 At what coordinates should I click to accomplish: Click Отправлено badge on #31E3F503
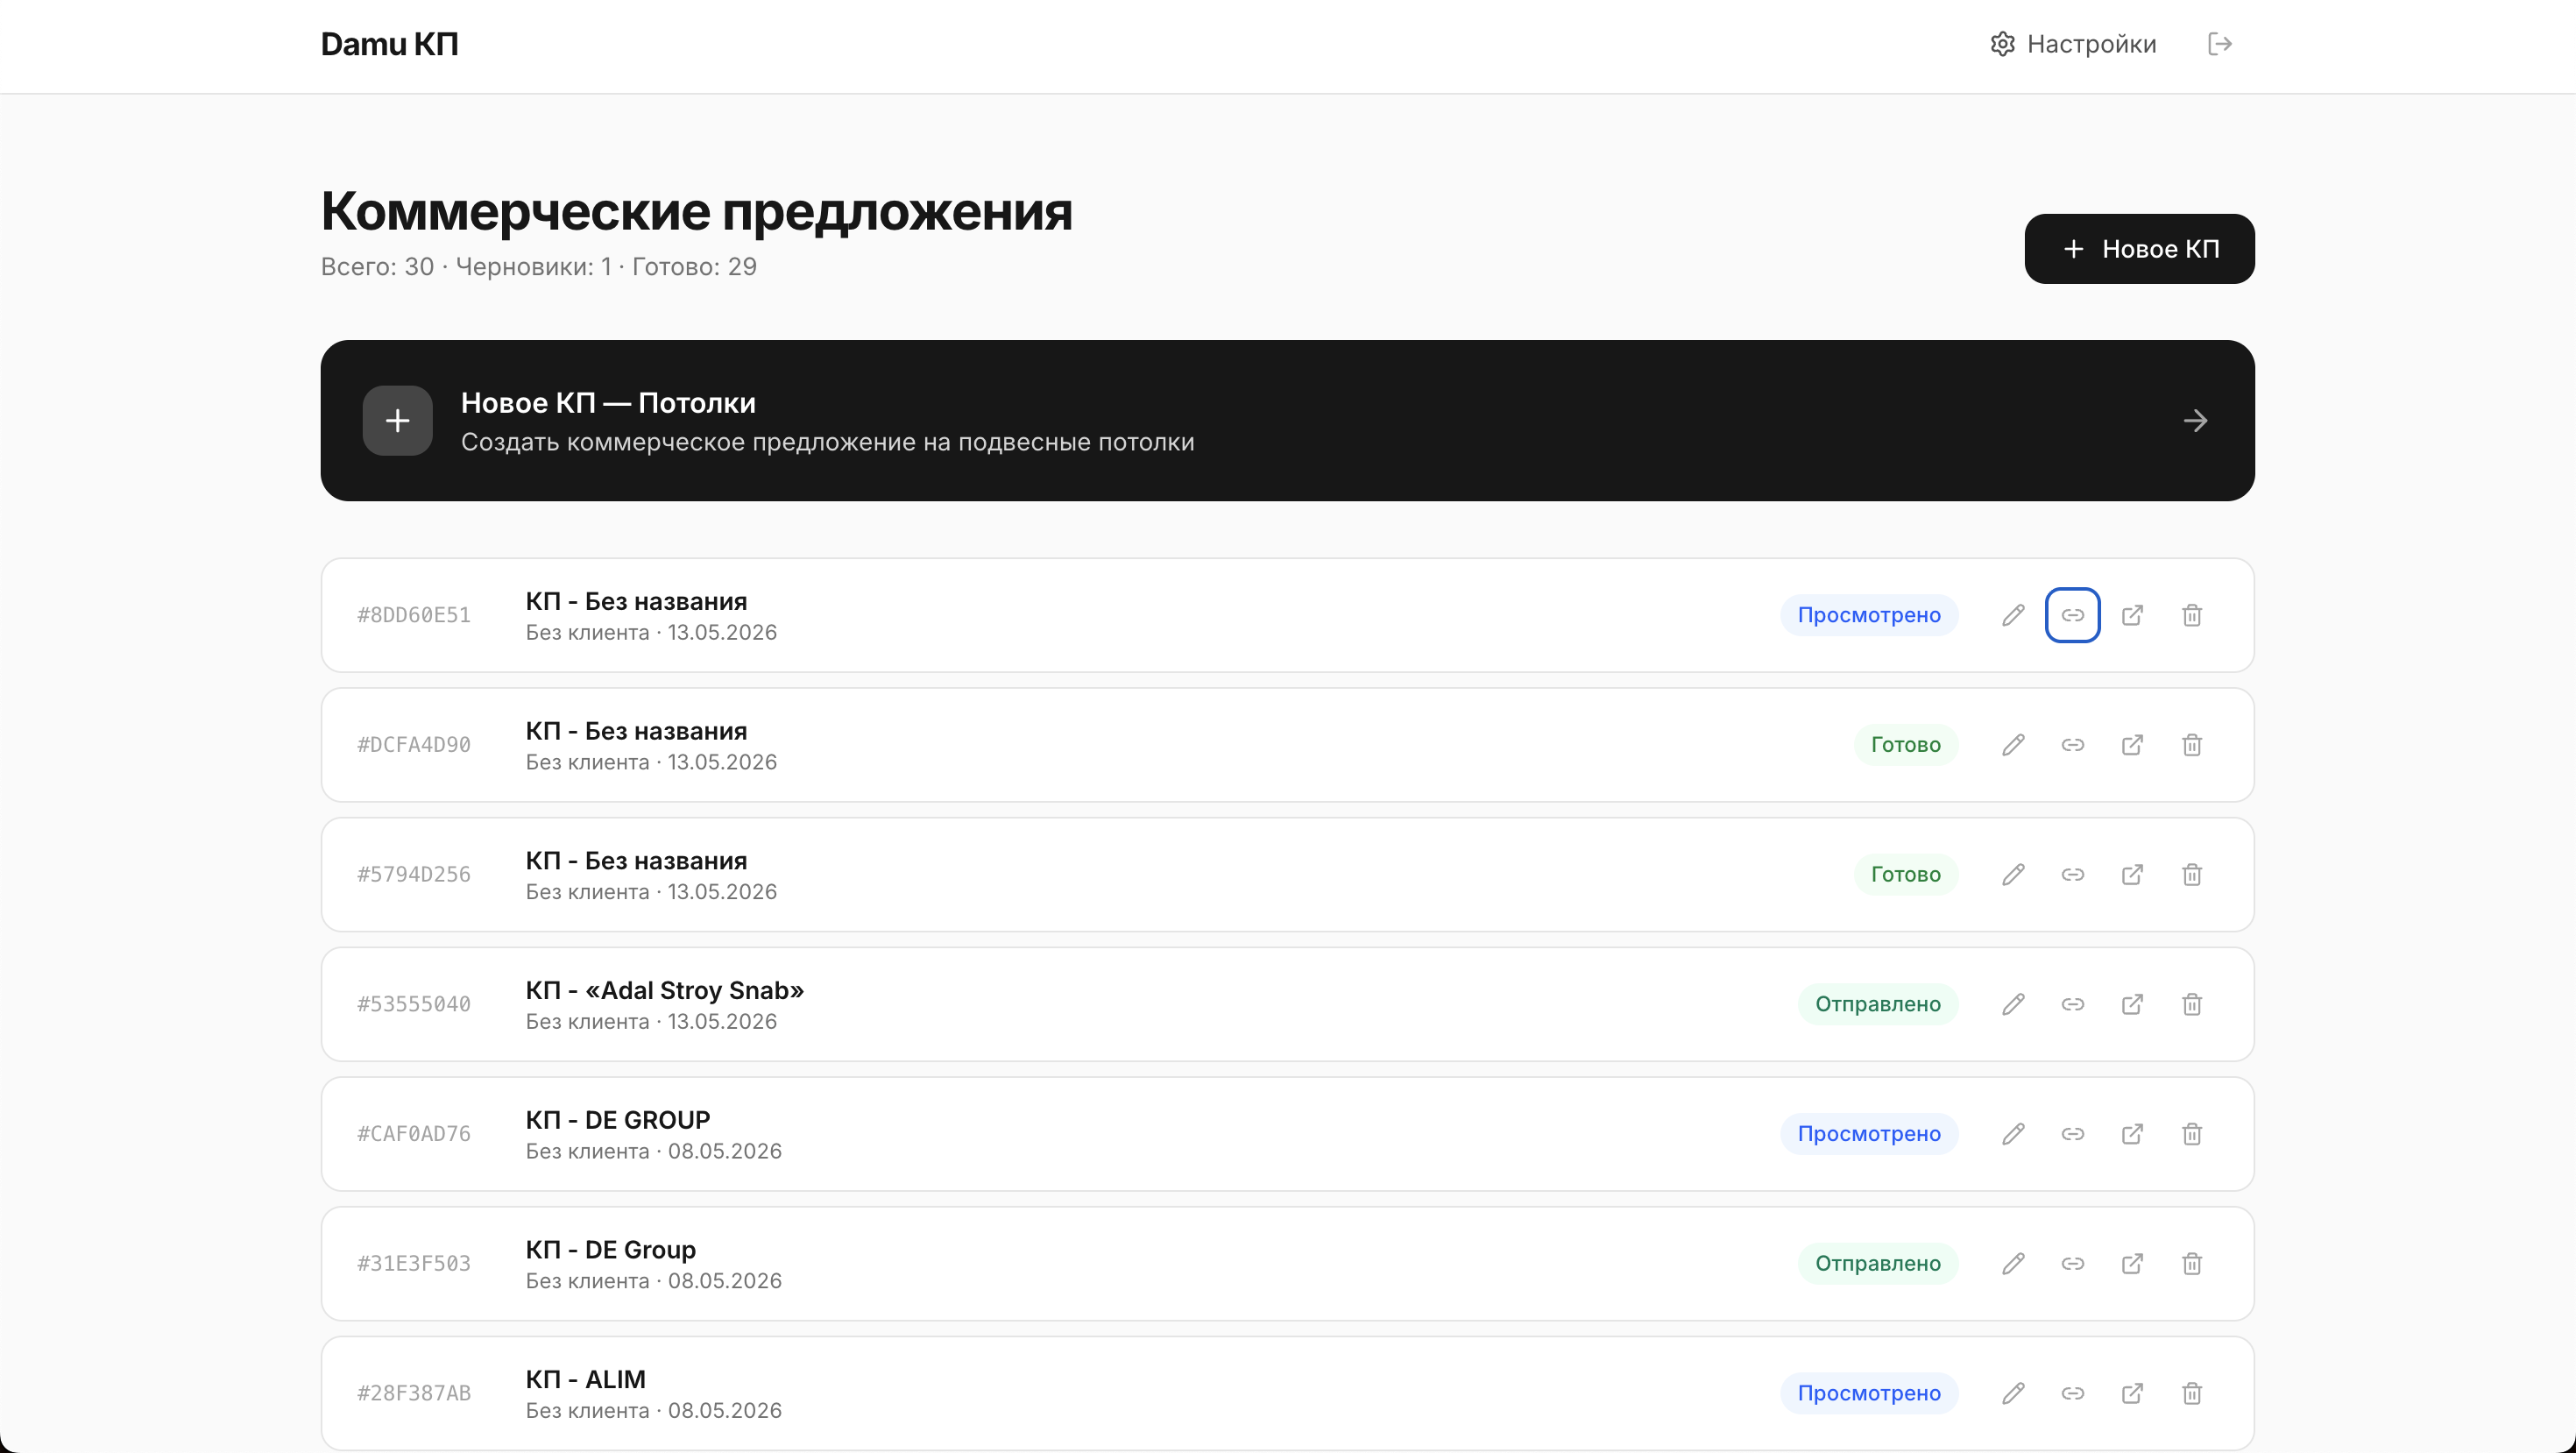pos(1877,1264)
